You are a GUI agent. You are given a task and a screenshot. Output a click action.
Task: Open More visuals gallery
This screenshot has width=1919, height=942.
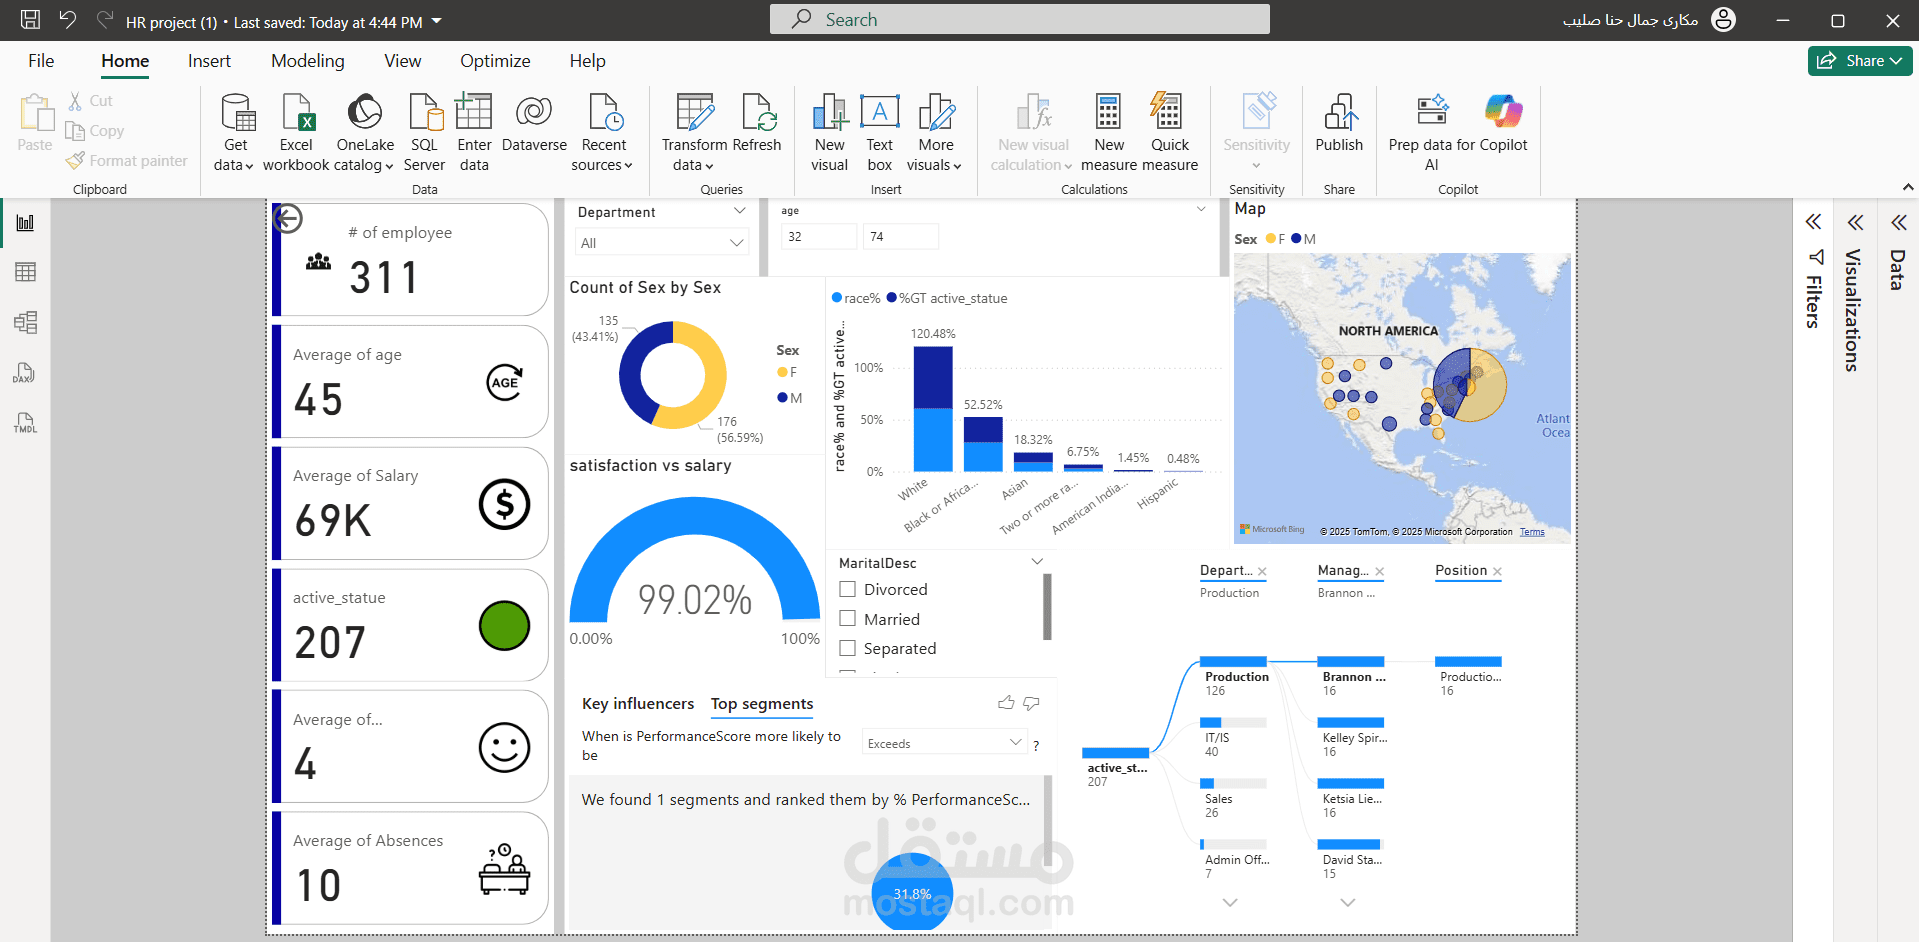pos(935,132)
